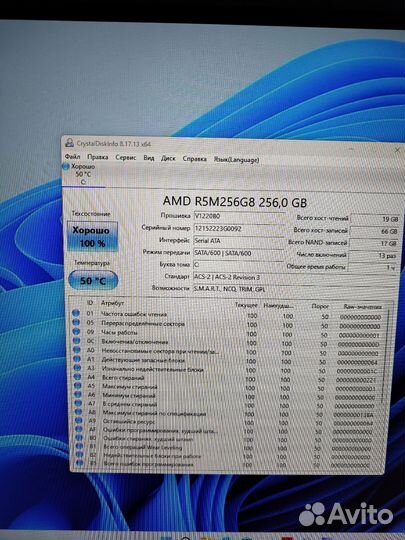
Task: Click the status dot for attribute A4
Action: pyautogui.click(x=78, y=377)
